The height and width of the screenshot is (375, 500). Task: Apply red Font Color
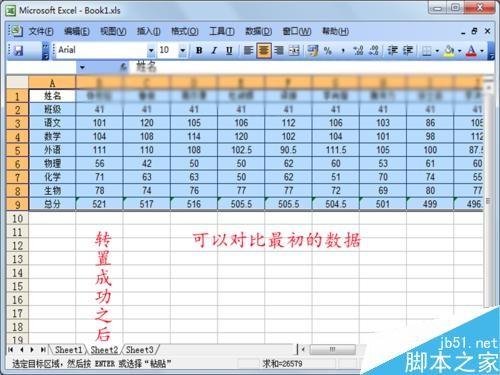point(471,51)
